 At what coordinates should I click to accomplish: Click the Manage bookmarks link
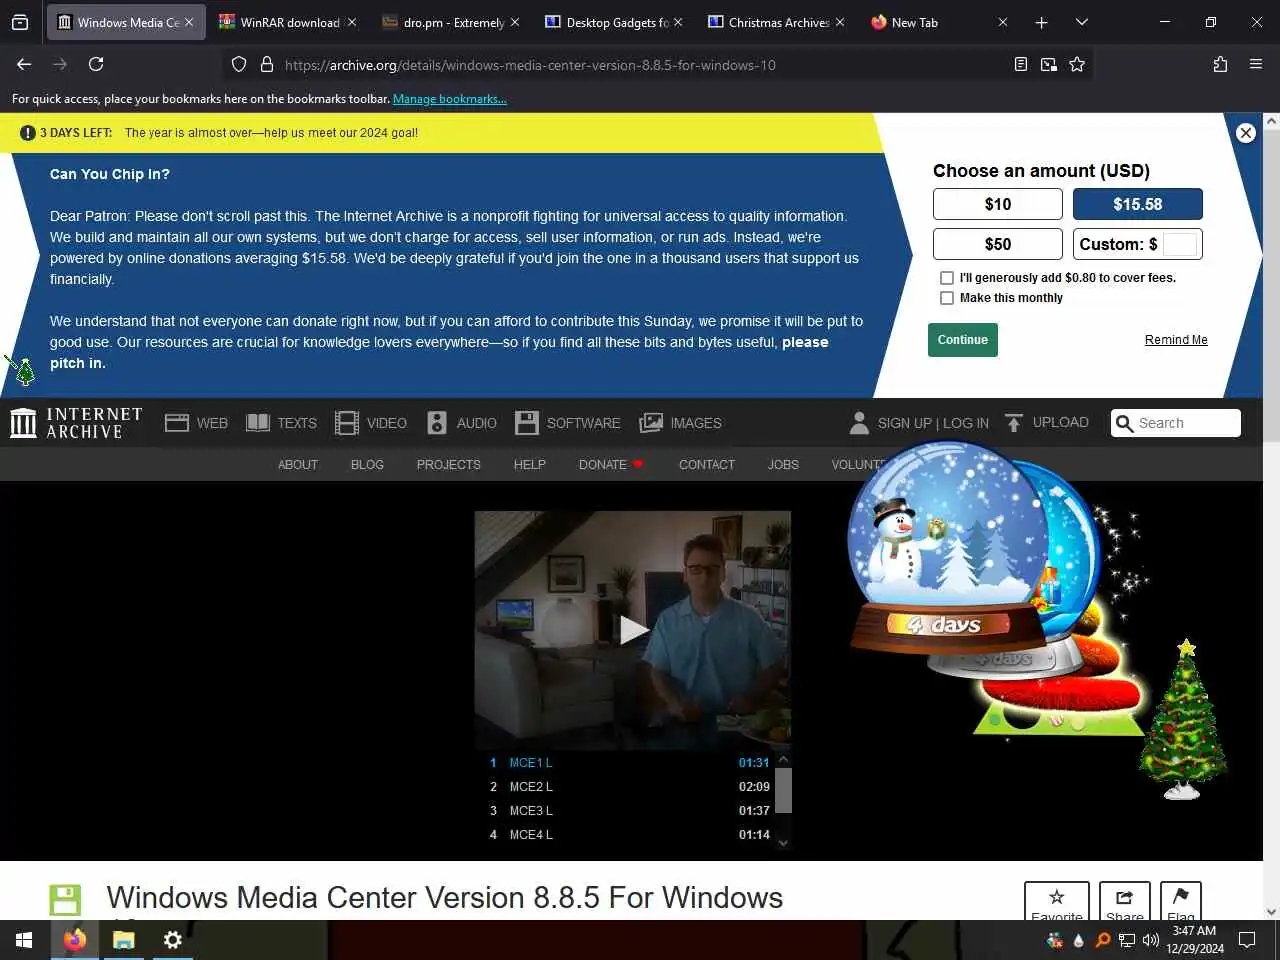pos(450,99)
